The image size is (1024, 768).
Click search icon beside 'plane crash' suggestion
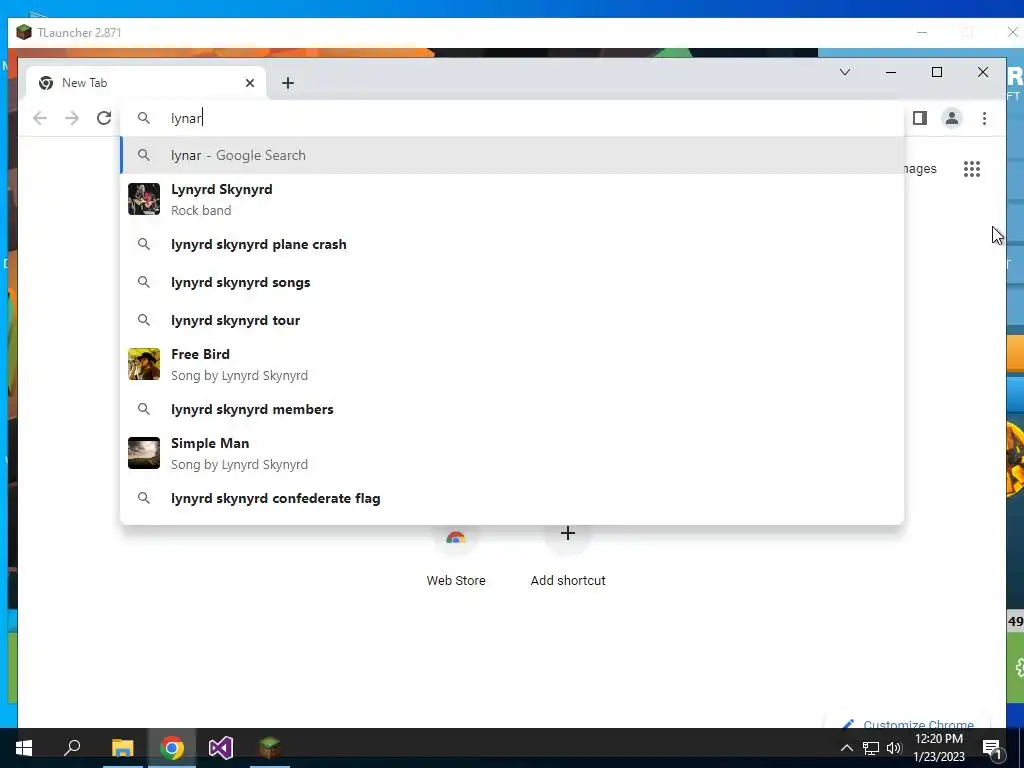[144, 244]
